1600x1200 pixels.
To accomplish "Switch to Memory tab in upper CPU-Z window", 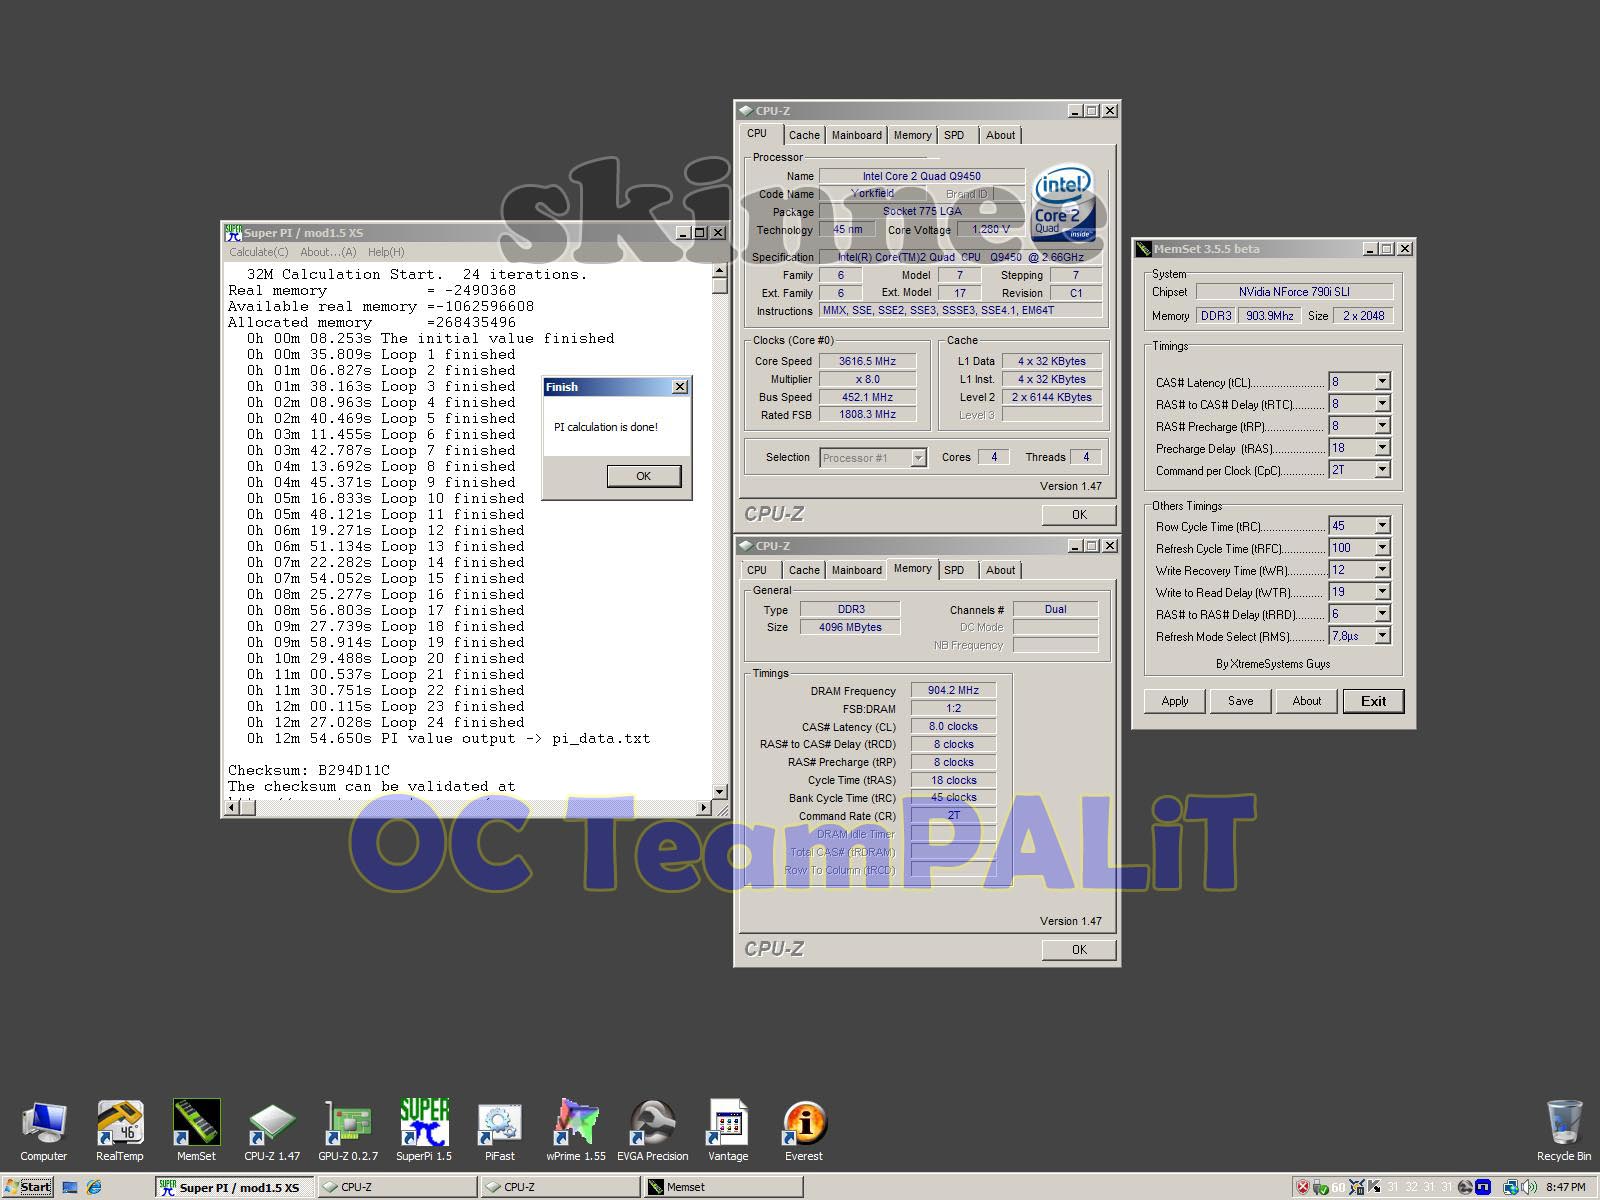I will (912, 135).
